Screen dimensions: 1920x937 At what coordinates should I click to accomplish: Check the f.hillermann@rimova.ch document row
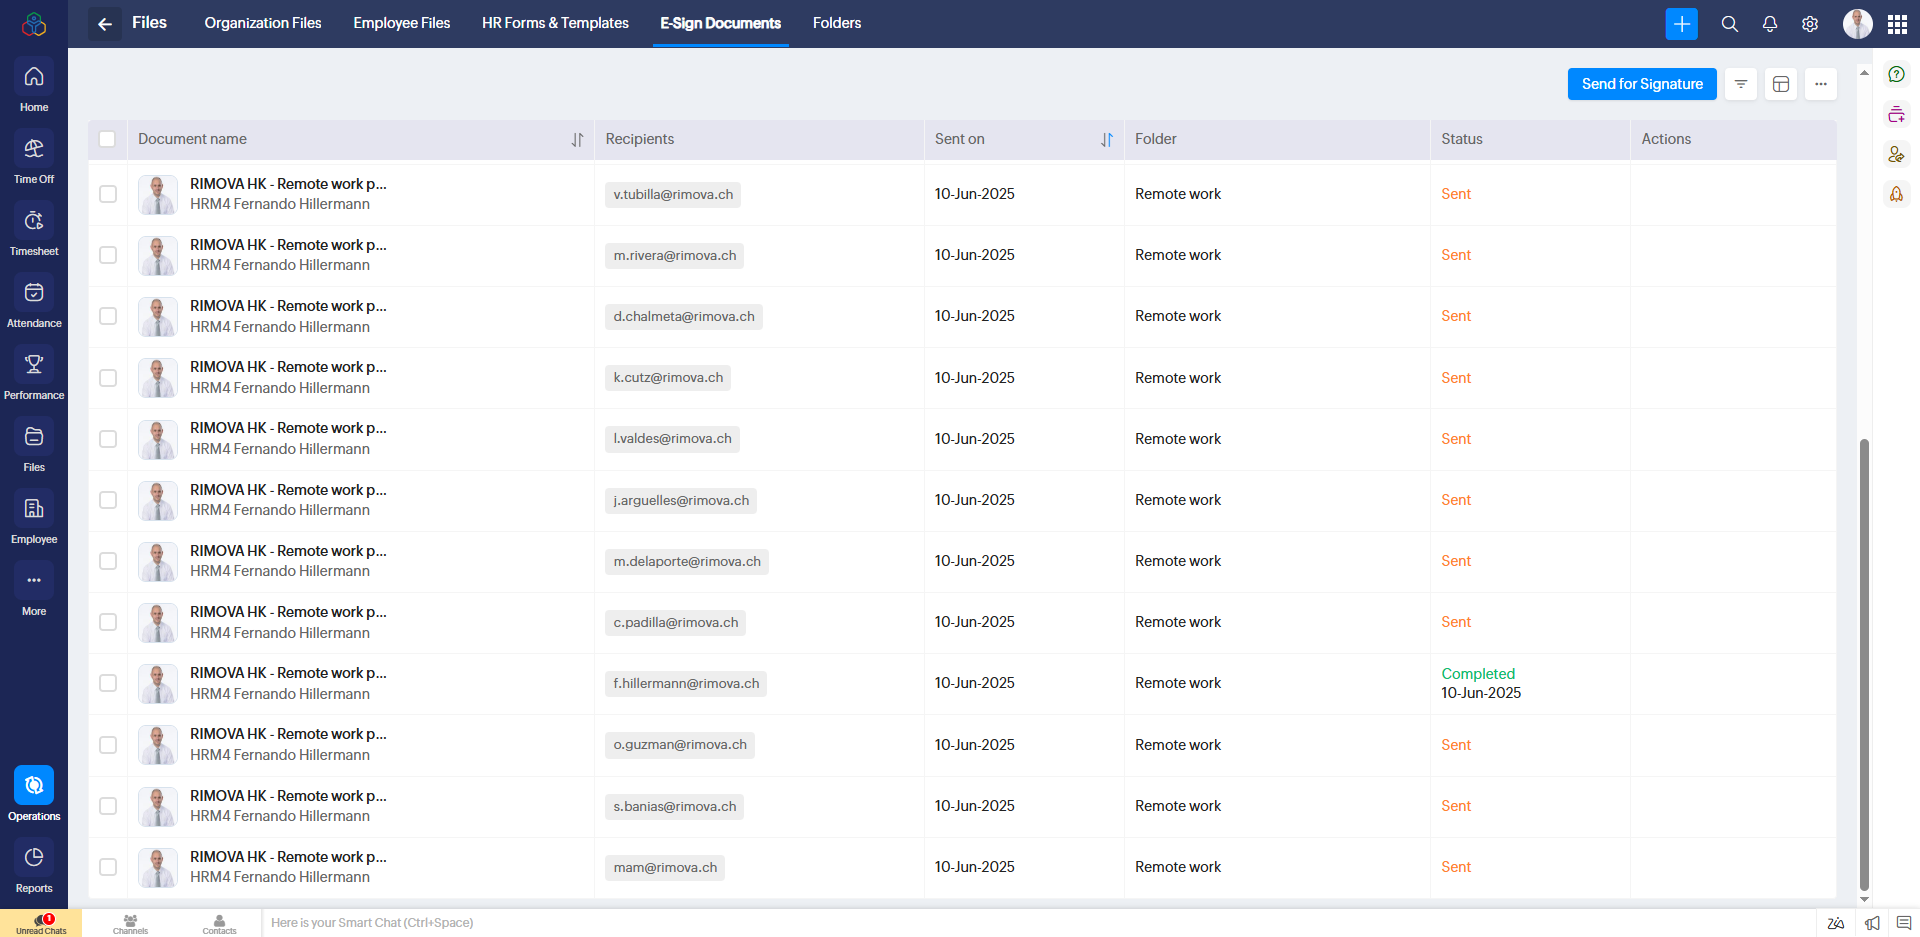[x=108, y=683]
